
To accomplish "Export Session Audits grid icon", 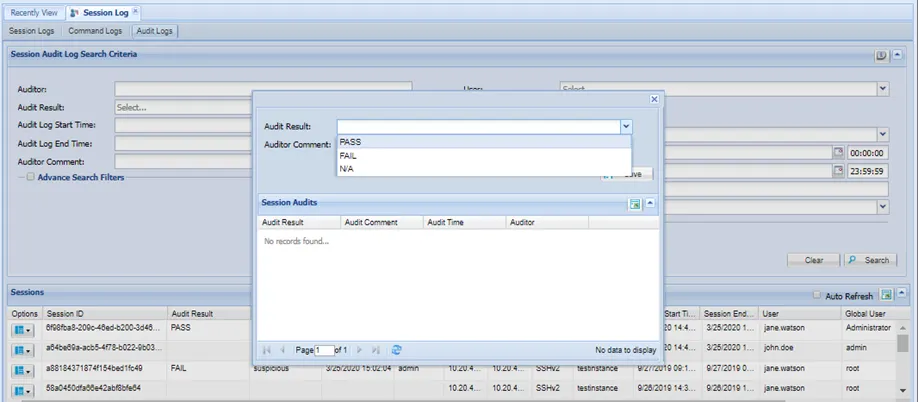I will coord(635,204).
